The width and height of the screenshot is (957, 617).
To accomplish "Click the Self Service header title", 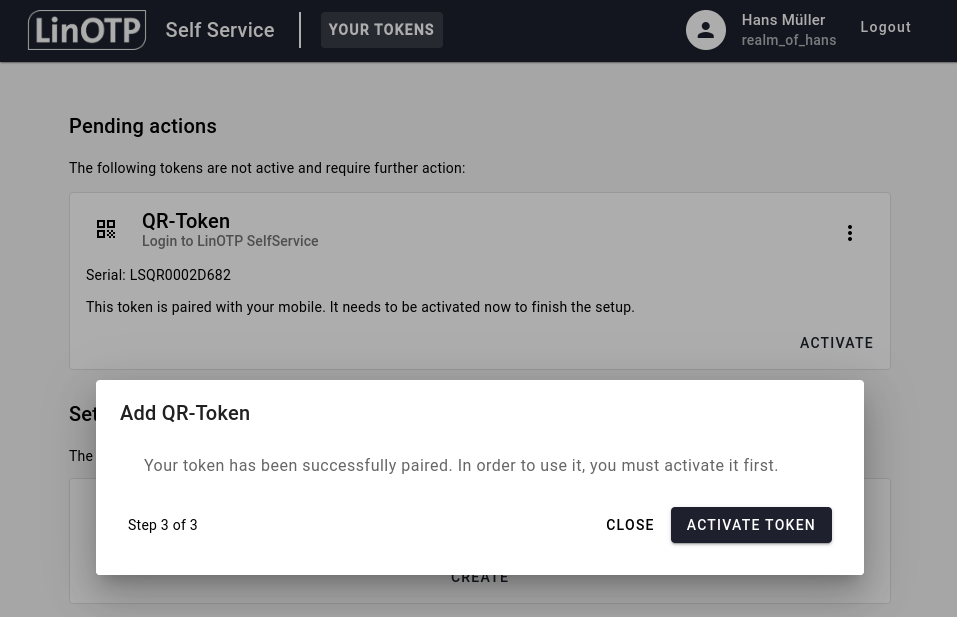I will point(220,30).
